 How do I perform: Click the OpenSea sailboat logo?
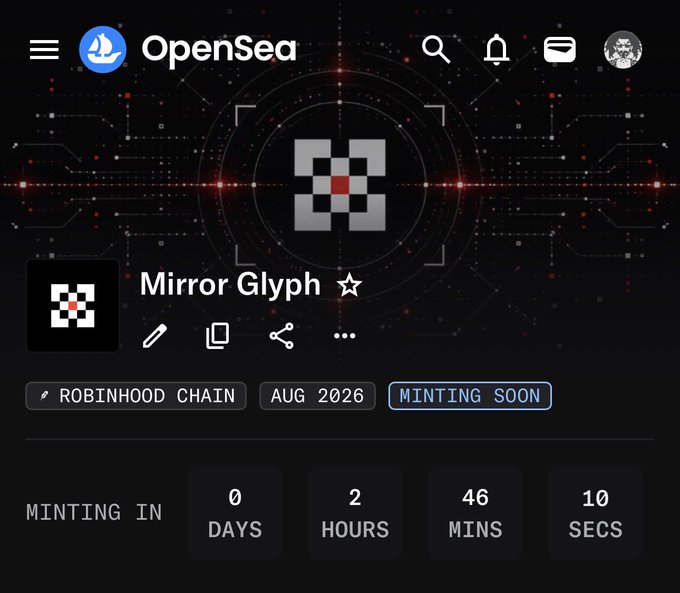point(103,49)
